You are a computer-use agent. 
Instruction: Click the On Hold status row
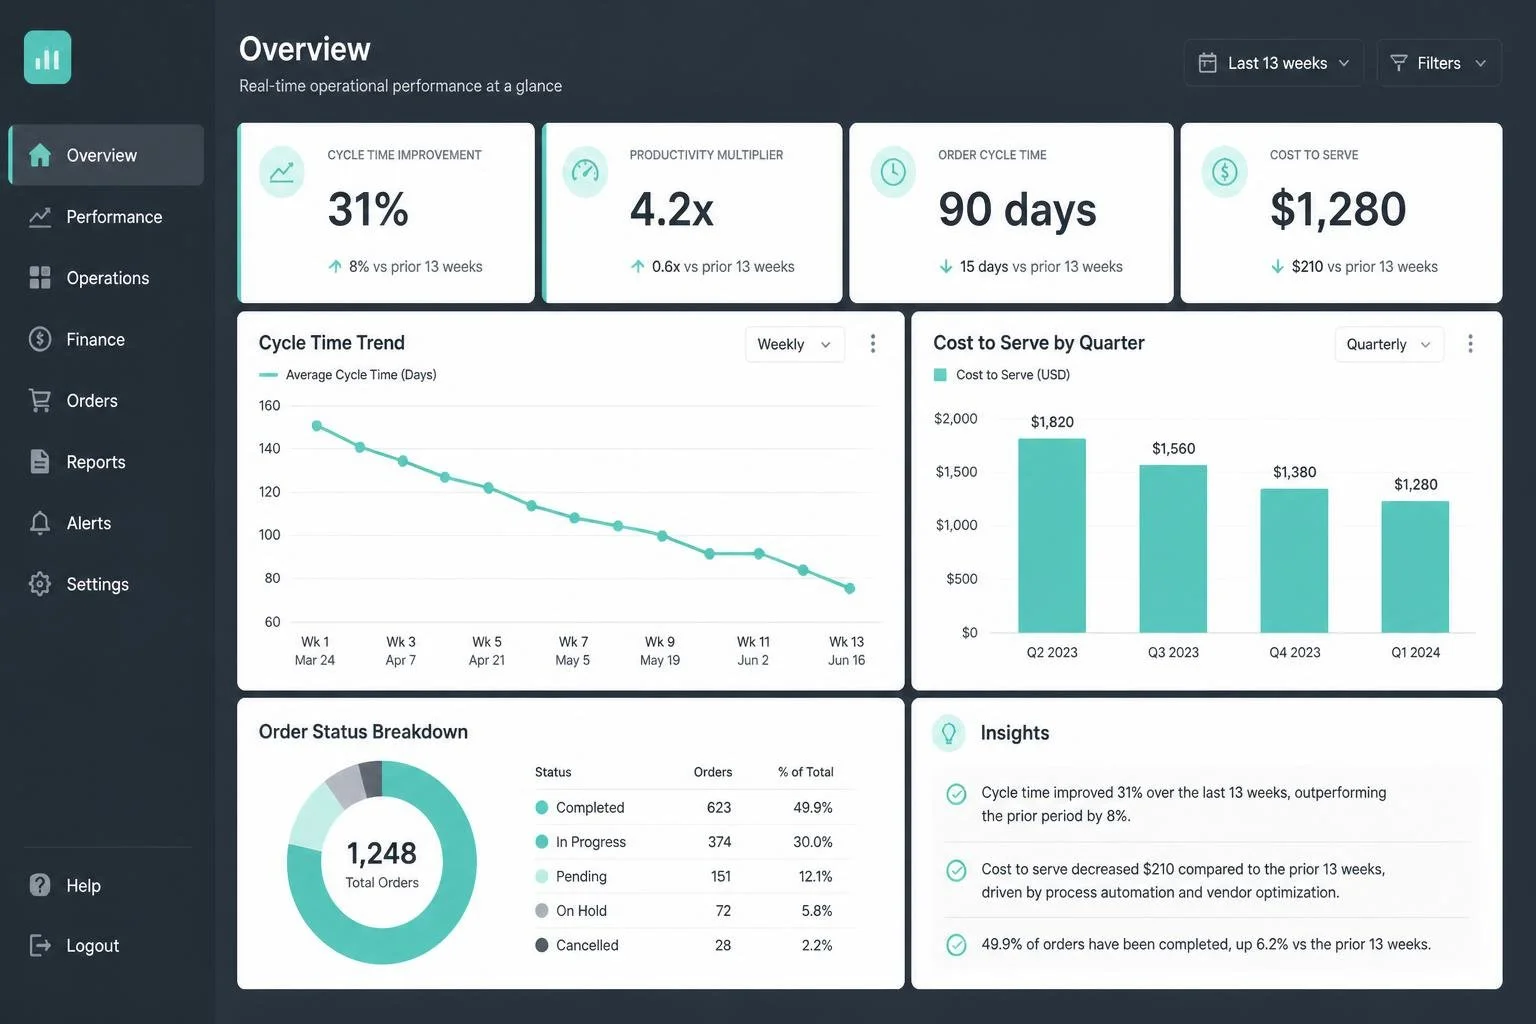click(693, 910)
